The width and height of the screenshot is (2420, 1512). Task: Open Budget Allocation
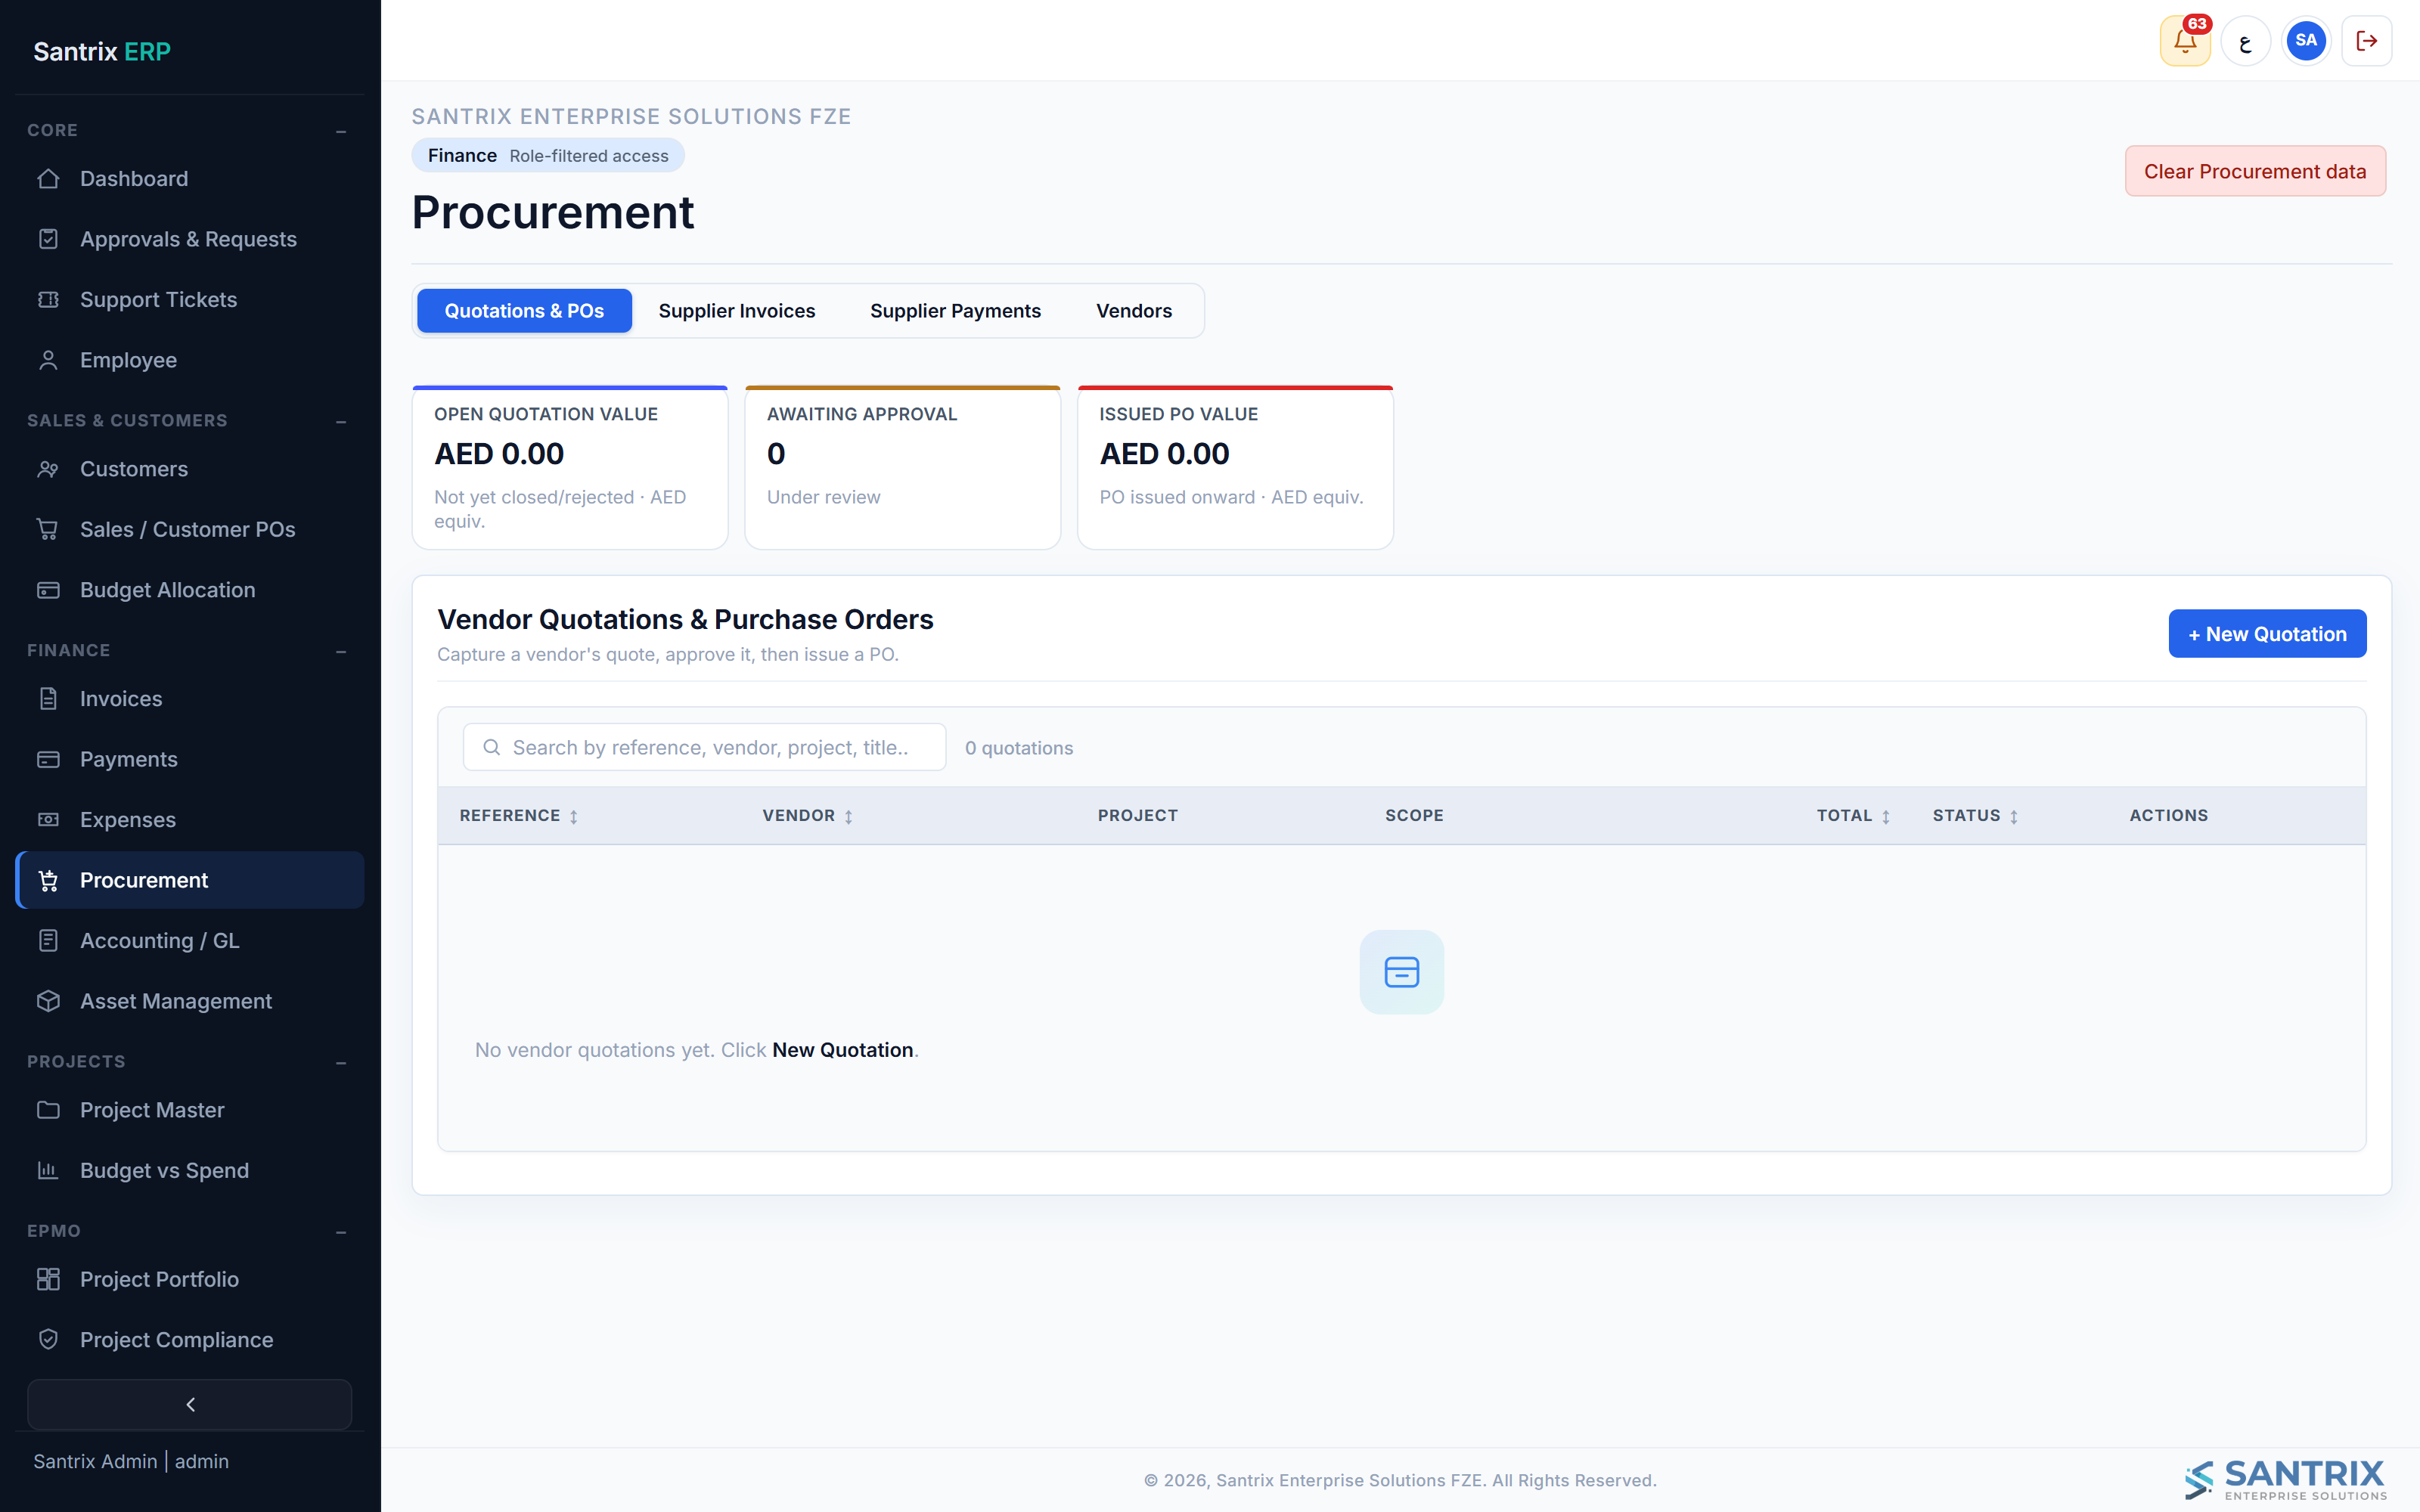click(190, 590)
